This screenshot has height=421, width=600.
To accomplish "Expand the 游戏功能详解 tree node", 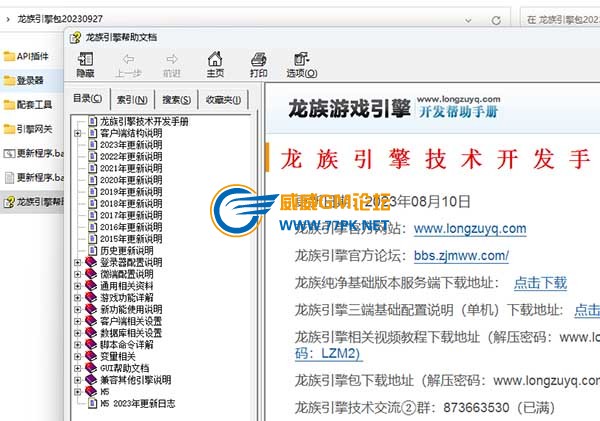I will coord(78,297).
